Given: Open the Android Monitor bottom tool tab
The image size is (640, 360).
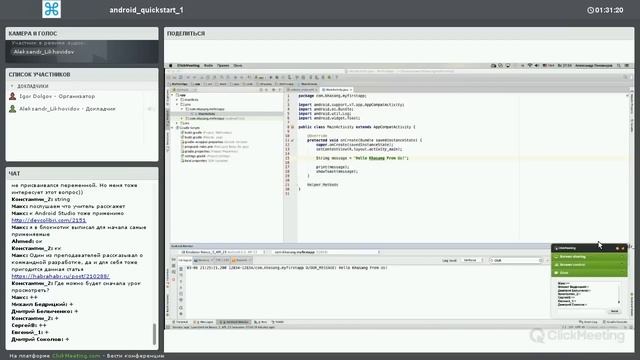Looking at the screenshot, I should pyautogui.click(x=234, y=322).
